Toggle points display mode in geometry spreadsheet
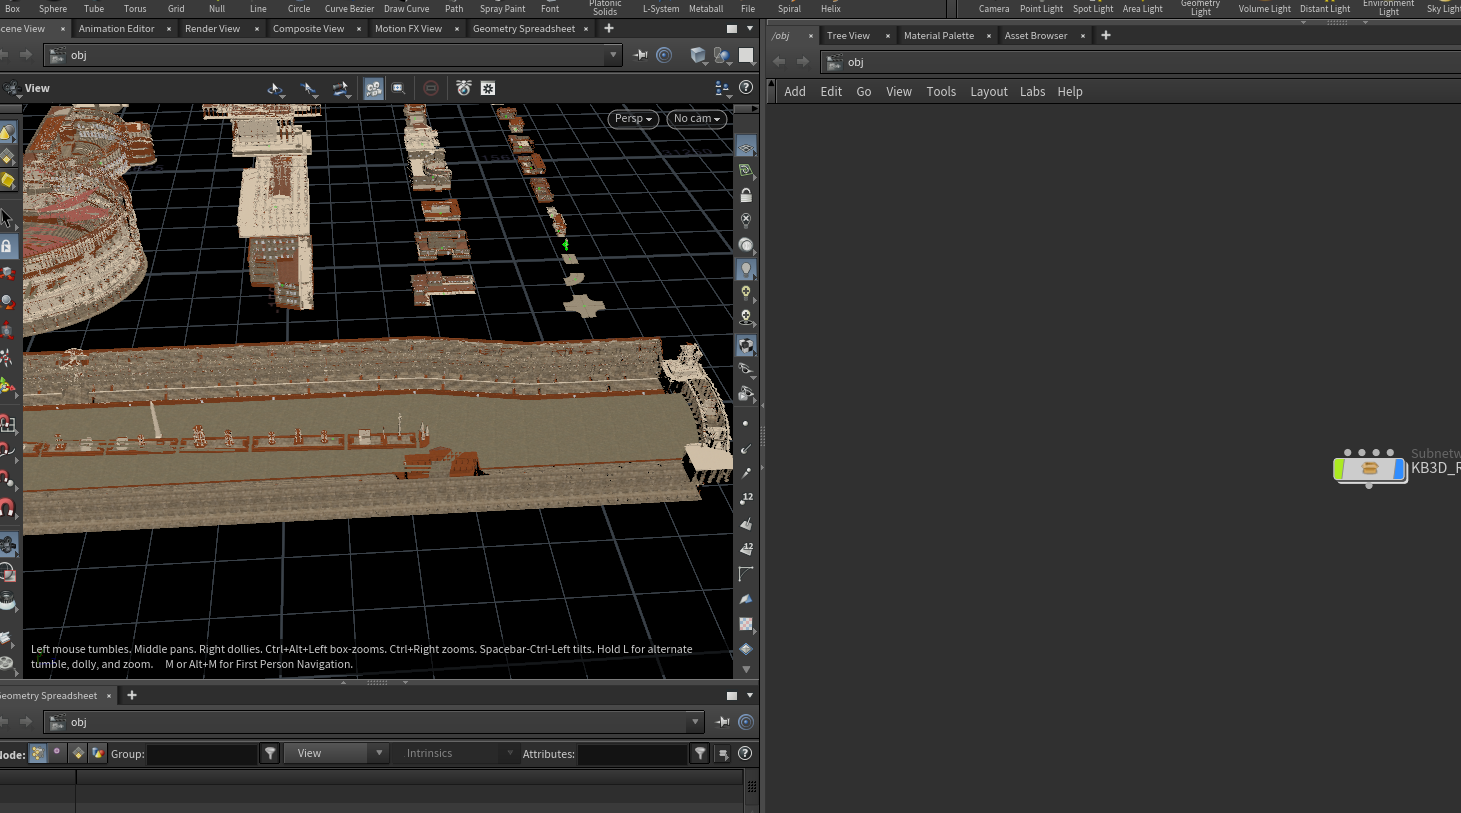This screenshot has height=813, width=1461. coord(38,753)
